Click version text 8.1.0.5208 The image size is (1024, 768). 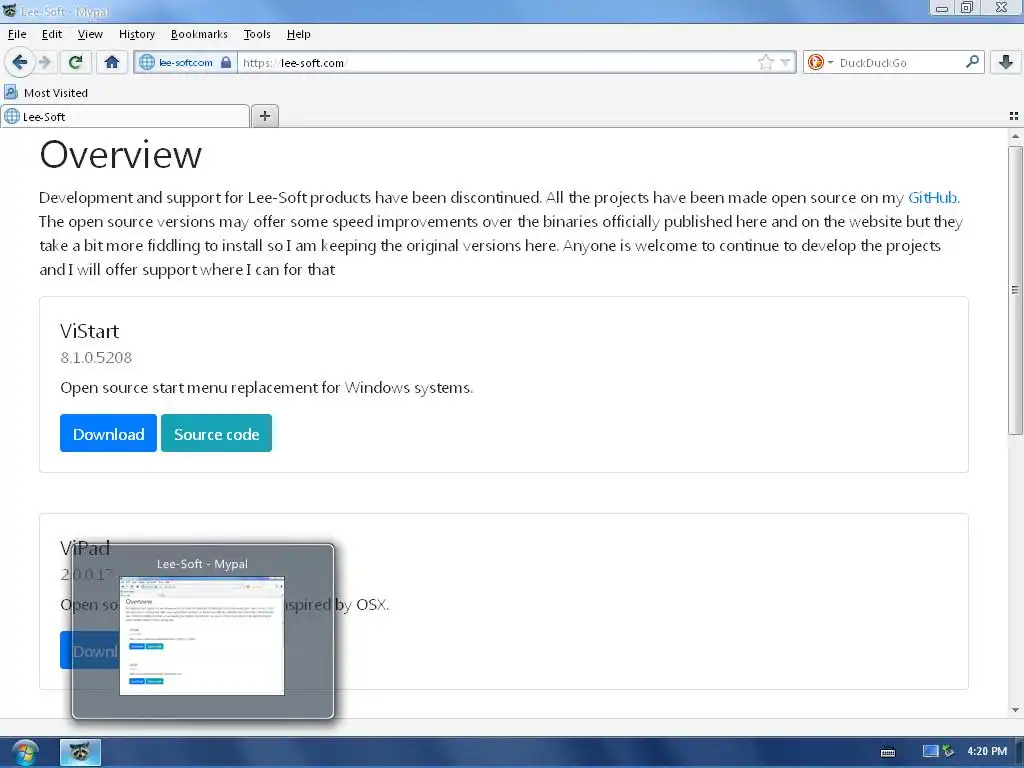point(96,357)
